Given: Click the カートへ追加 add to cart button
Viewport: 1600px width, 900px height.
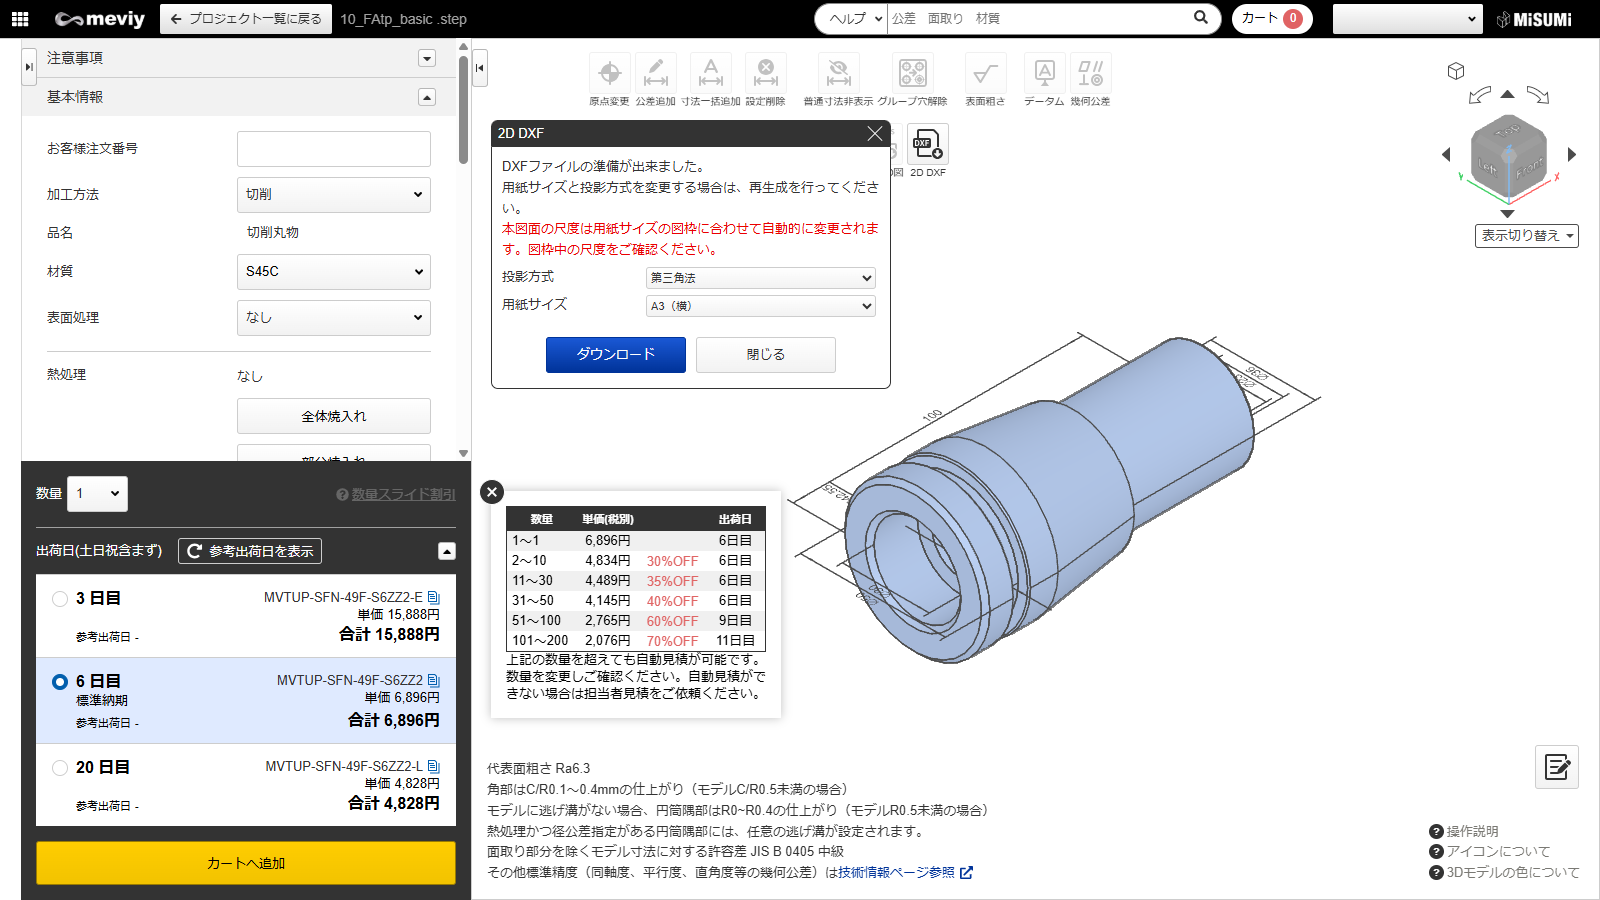Looking at the screenshot, I should point(246,863).
